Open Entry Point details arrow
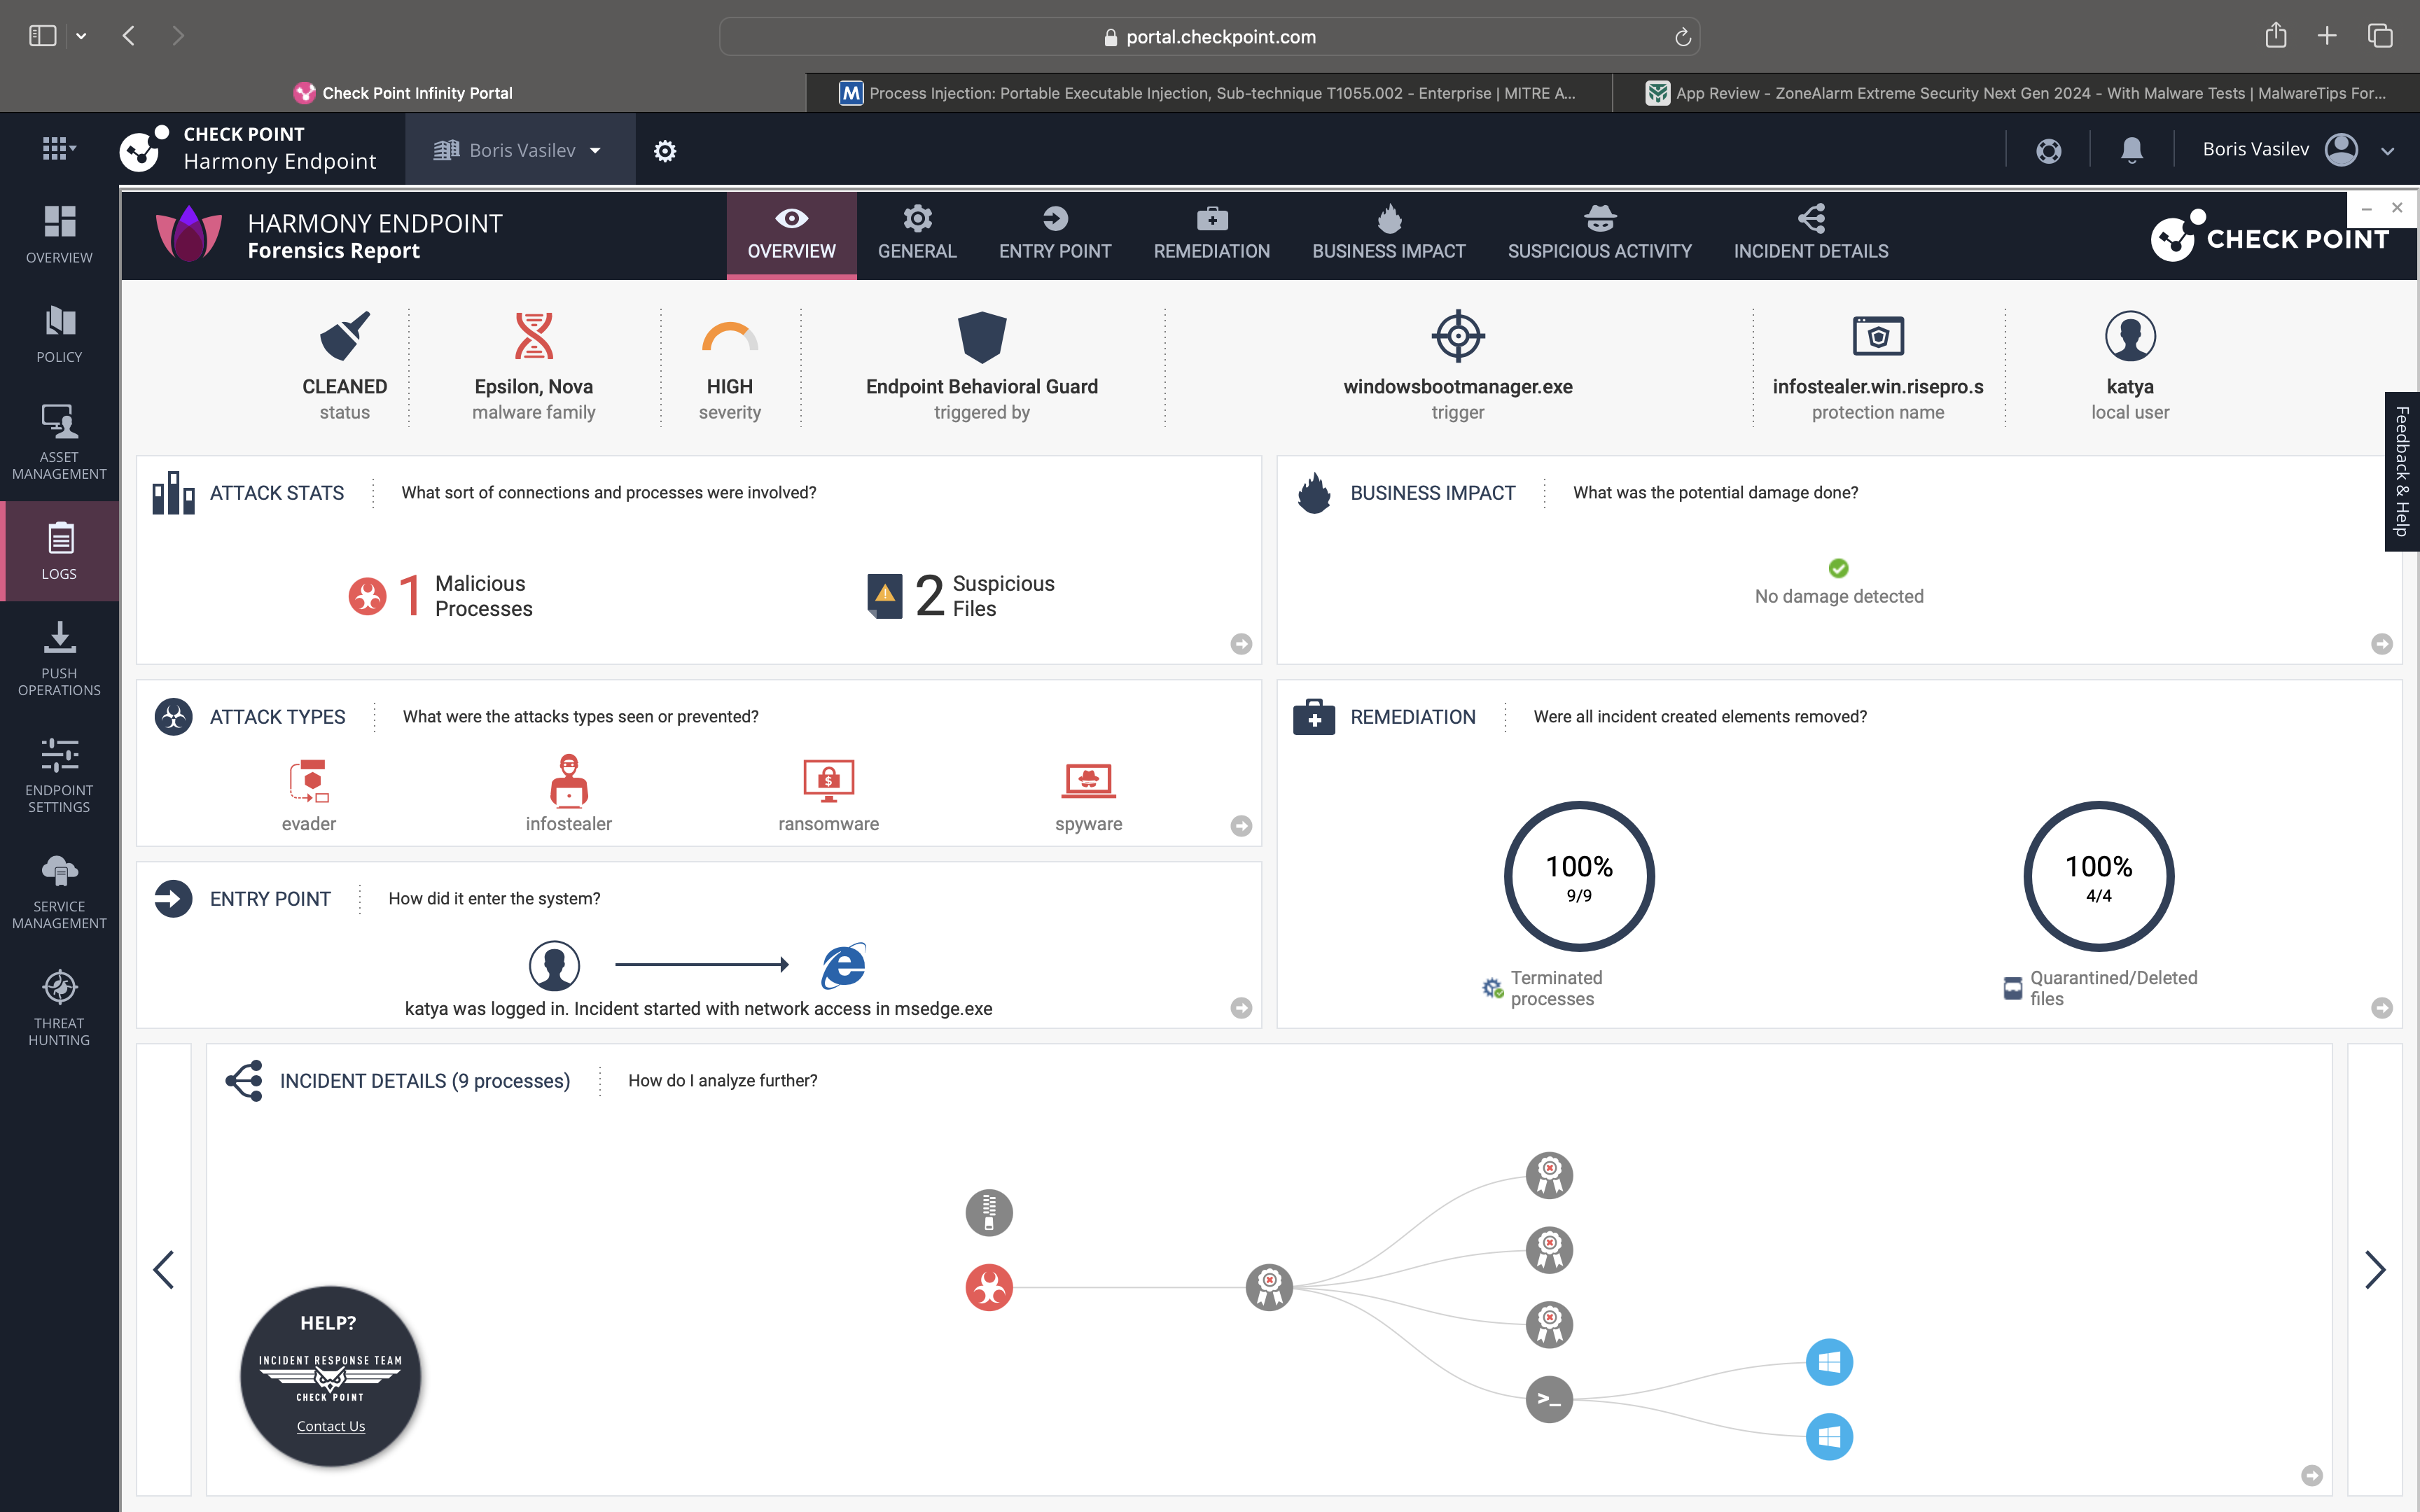The width and height of the screenshot is (2420, 1512). 1241,1008
